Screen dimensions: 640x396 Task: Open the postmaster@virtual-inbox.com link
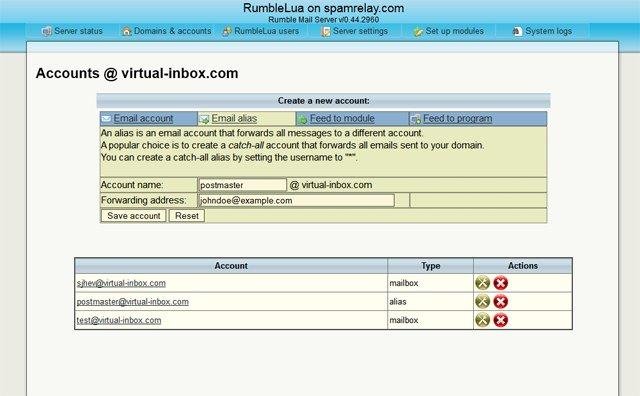click(x=133, y=302)
